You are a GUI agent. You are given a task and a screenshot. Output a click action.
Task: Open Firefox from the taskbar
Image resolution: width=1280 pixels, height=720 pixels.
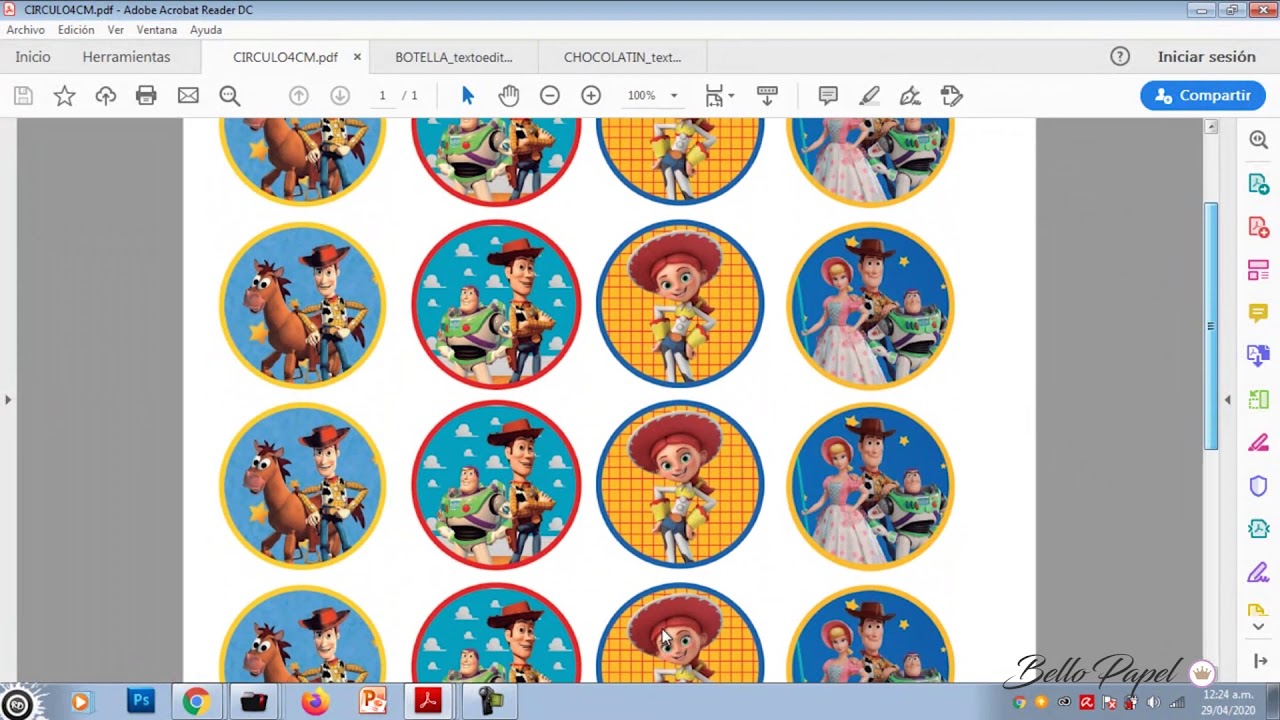tap(314, 702)
